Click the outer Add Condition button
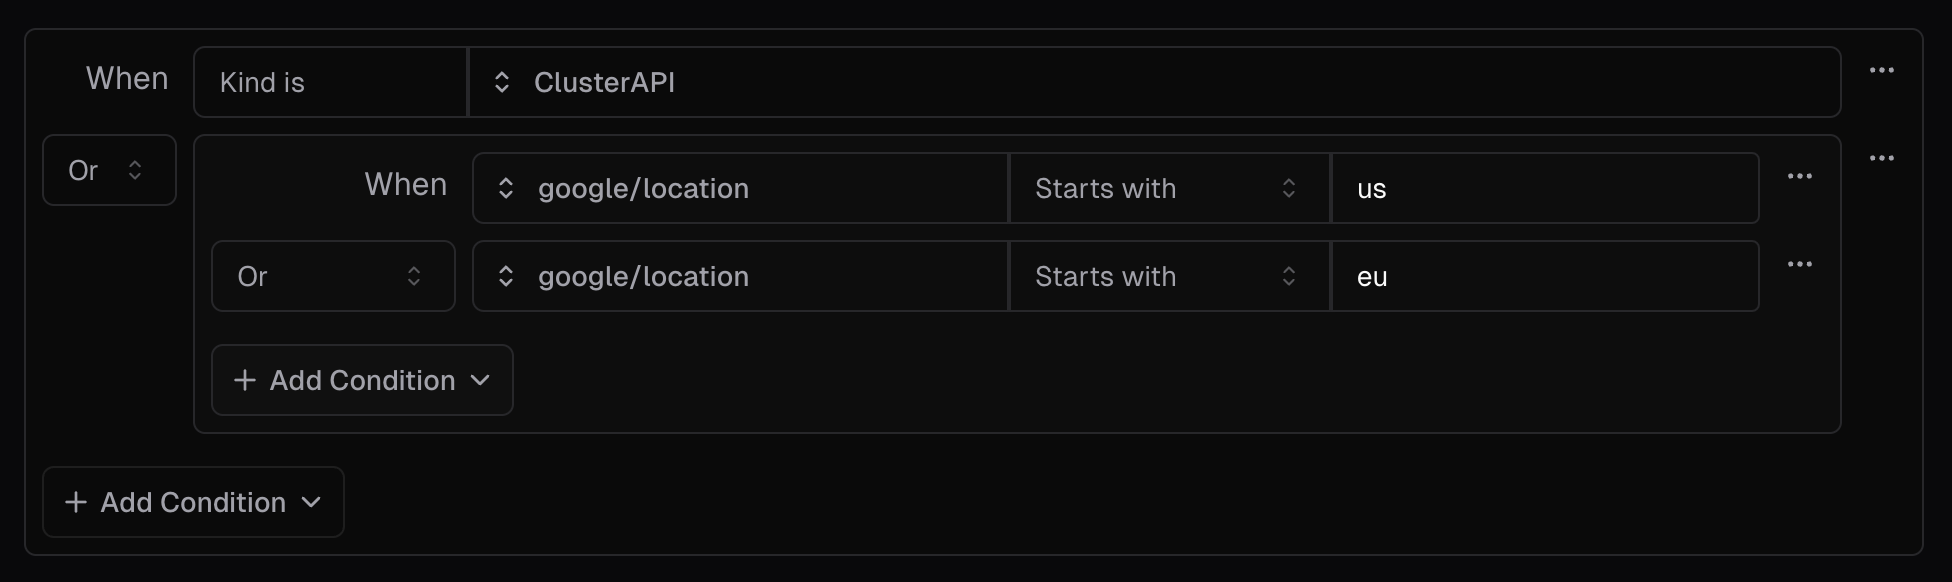The width and height of the screenshot is (1952, 582). [x=192, y=502]
